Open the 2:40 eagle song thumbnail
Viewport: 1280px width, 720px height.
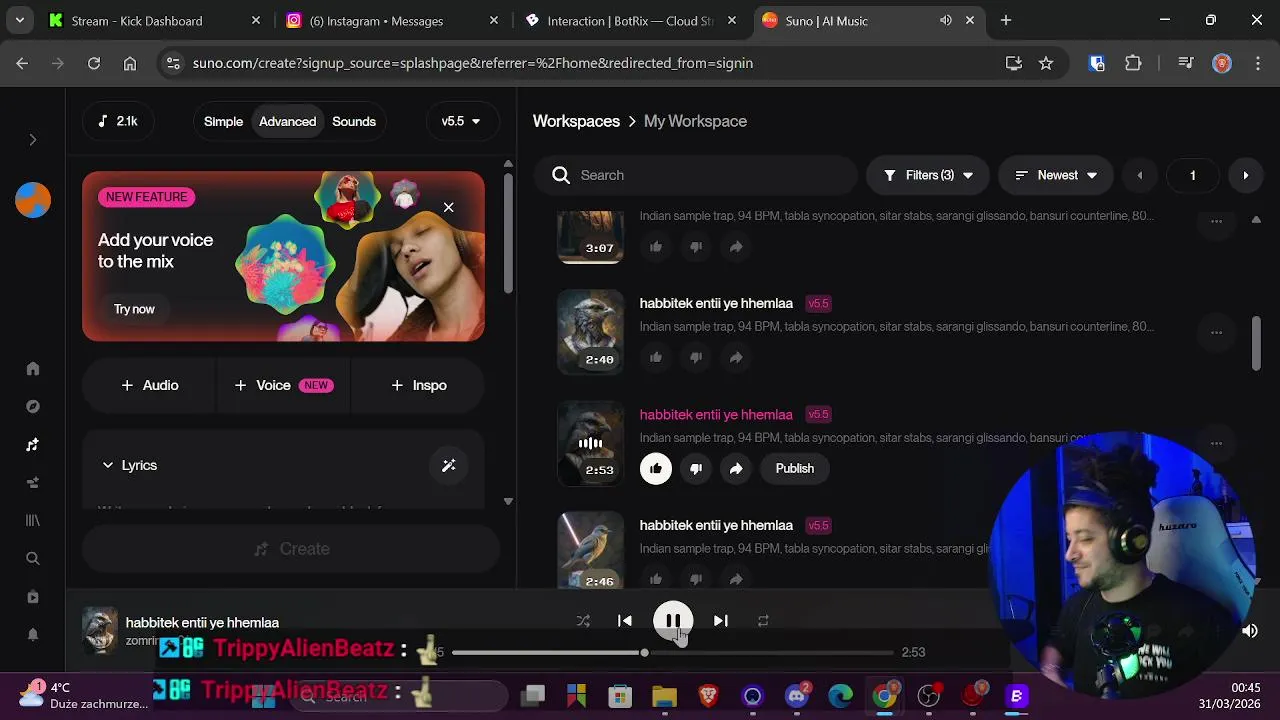(590, 332)
